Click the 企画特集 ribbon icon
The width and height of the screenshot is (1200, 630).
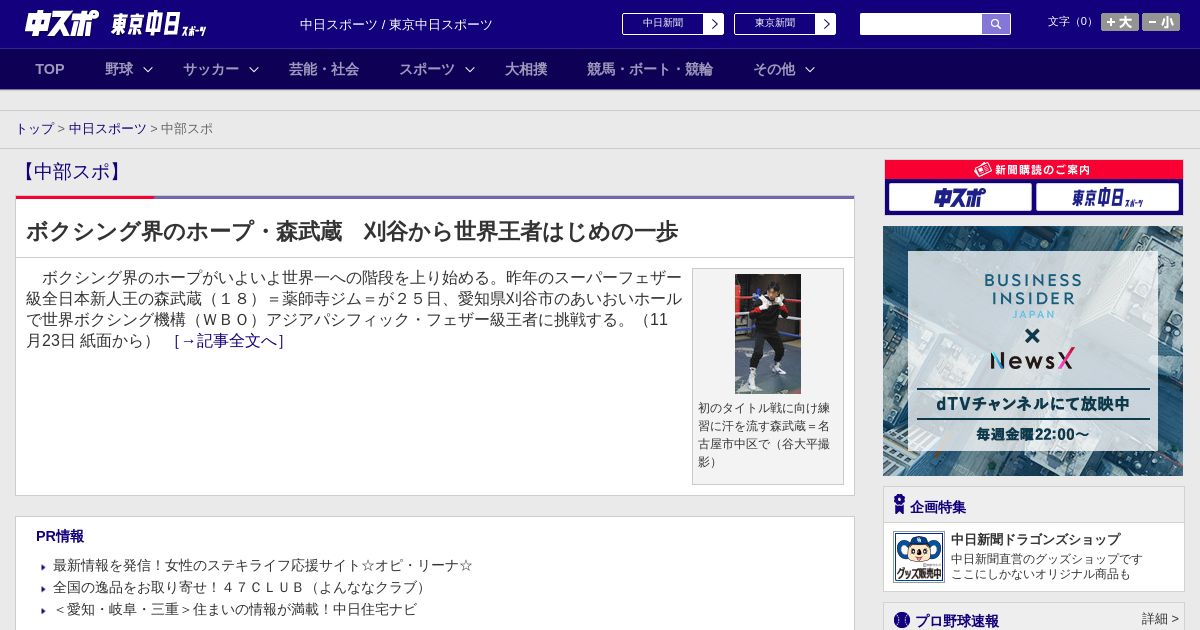click(899, 505)
